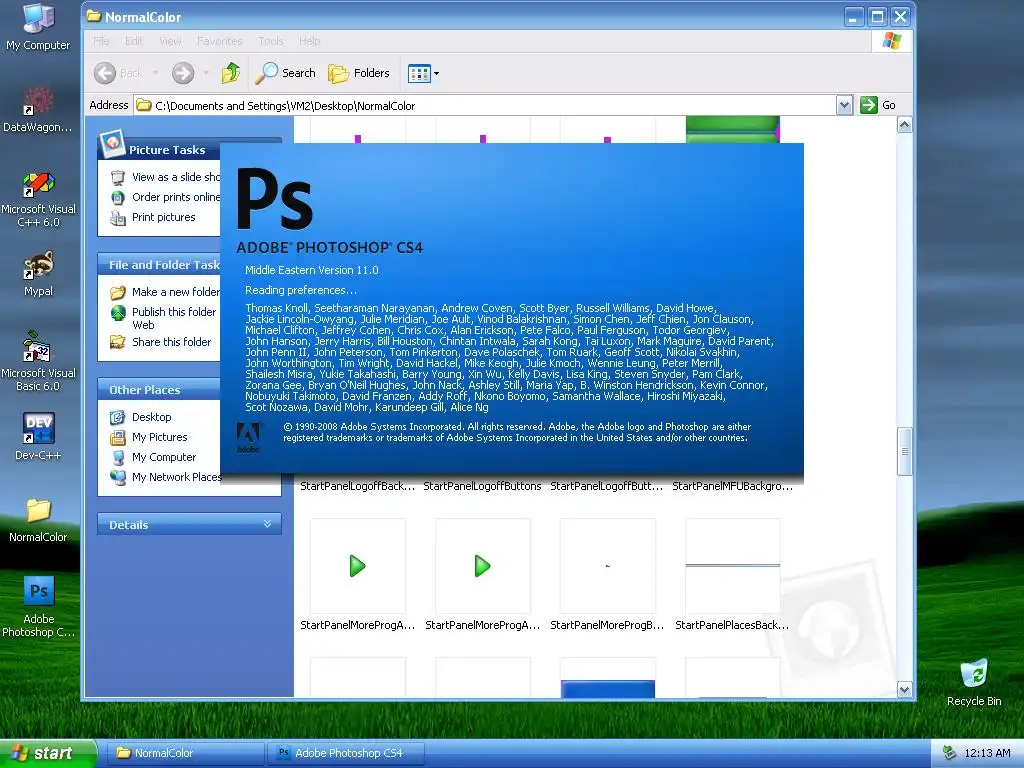Click the taskbar clock 12:13 AM

[x=987, y=753]
